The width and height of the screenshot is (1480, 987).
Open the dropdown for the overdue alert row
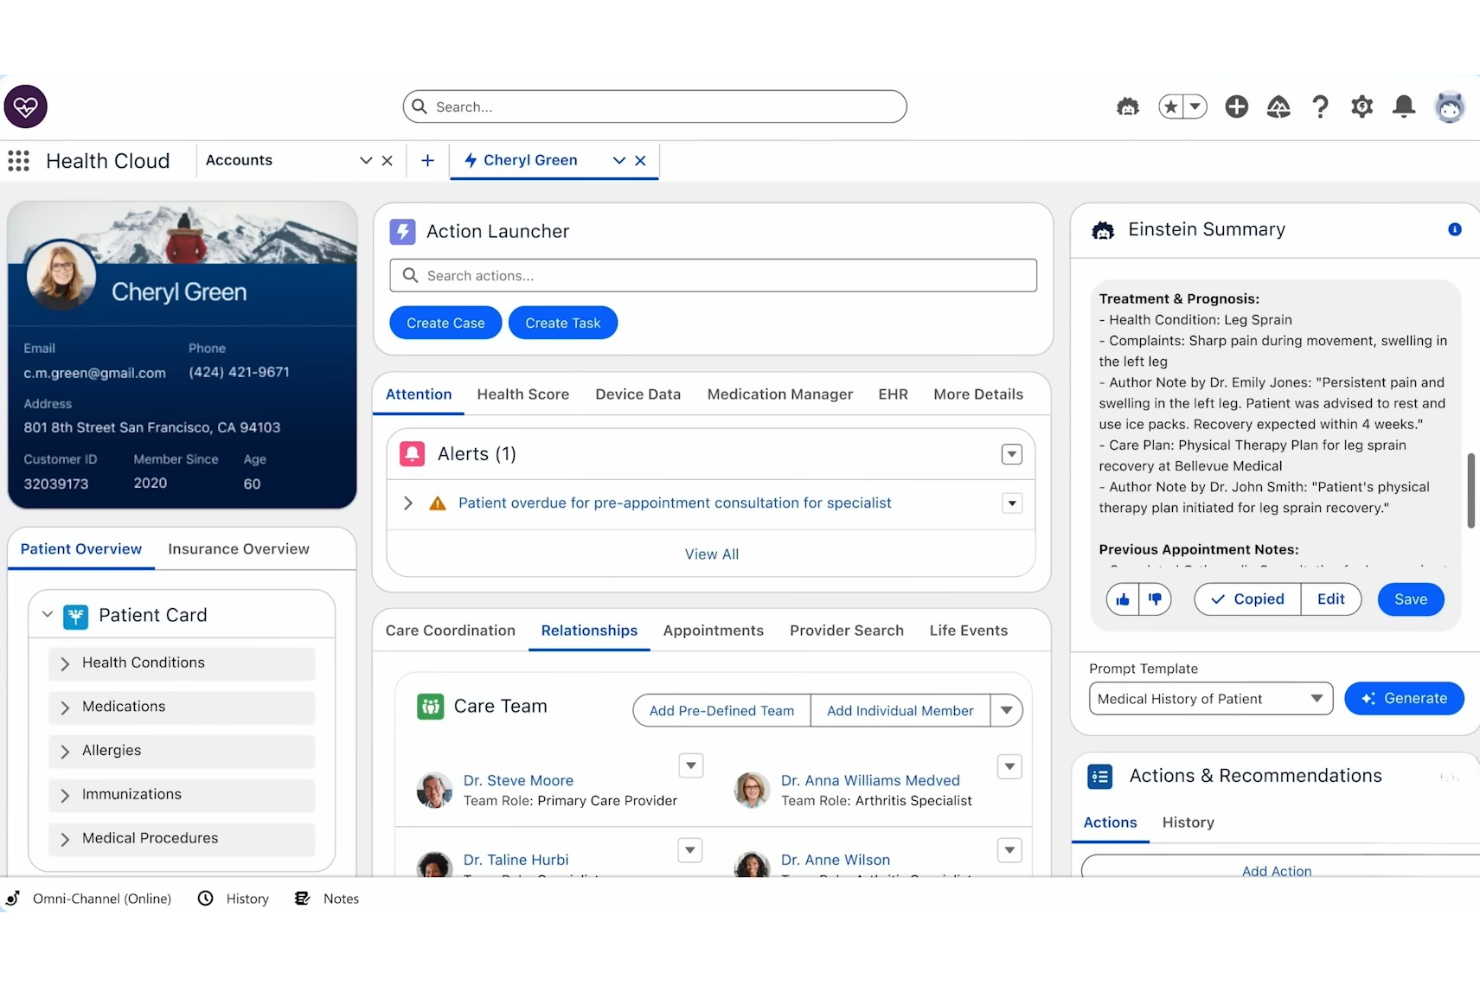point(1012,504)
